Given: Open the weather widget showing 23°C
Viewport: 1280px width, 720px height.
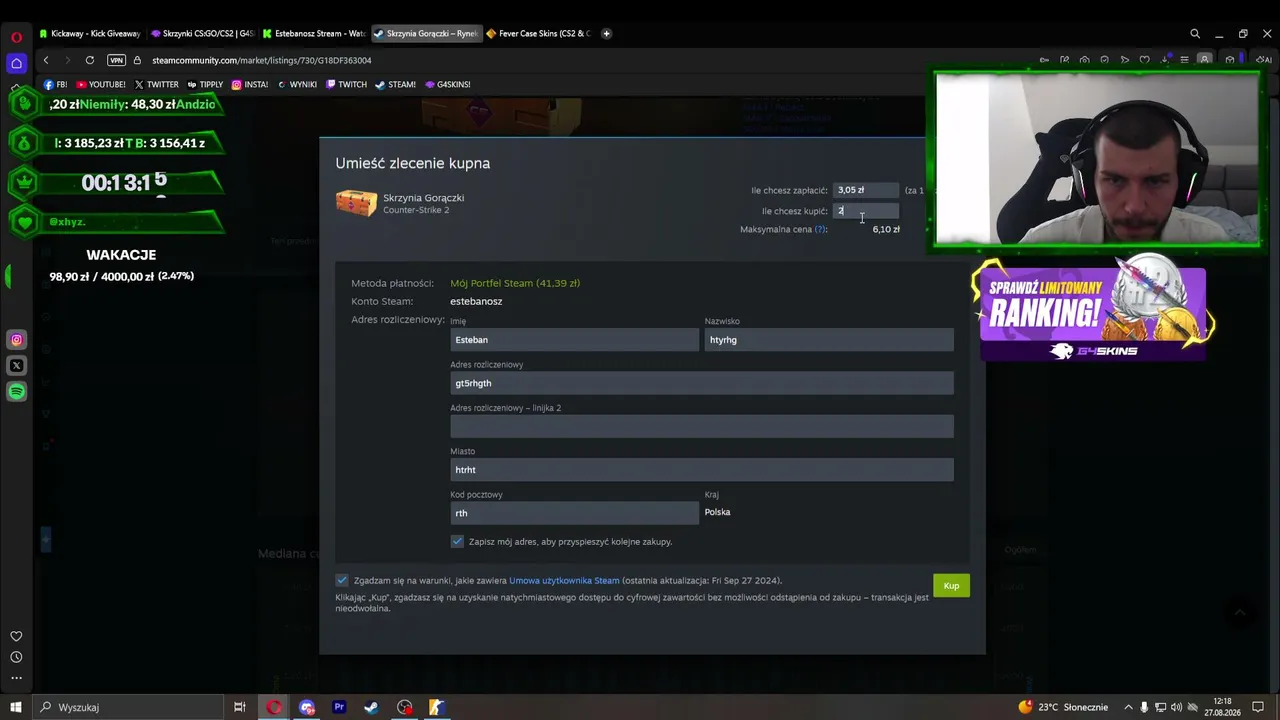Looking at the screenshot, I should point(1062,707).
